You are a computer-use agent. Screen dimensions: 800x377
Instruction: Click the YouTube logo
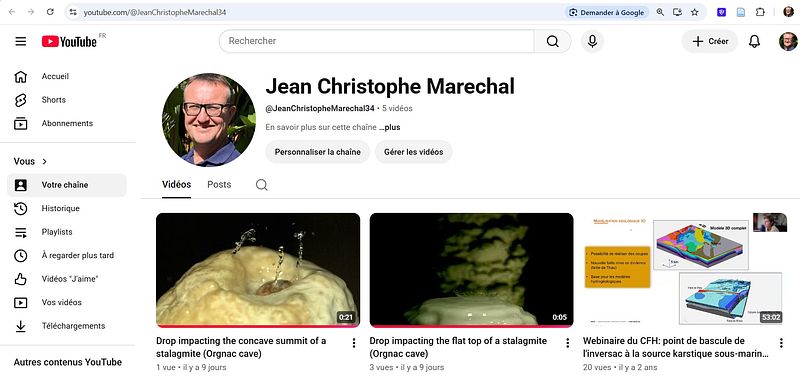tap(69, 41)
